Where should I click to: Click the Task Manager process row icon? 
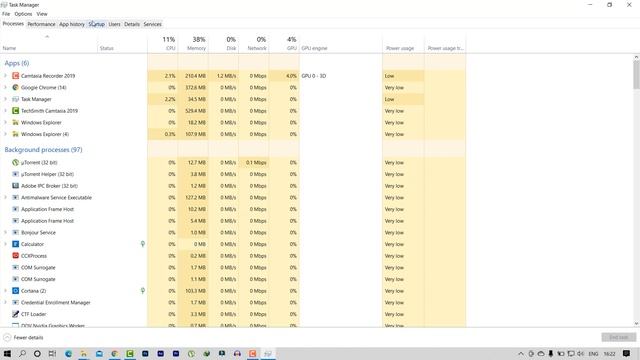point(16,99)
